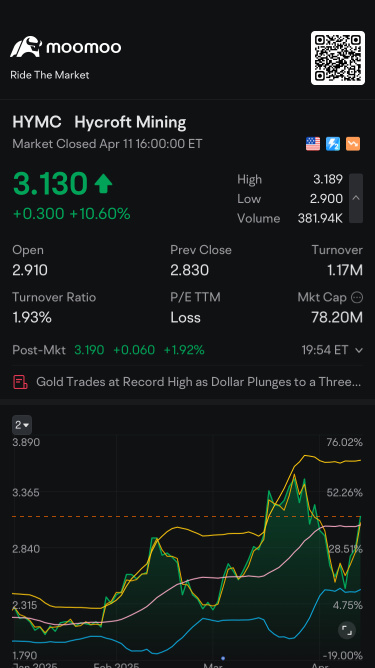Open the chart interval dropdown labeled 2
Screen dimensions: 375x668
[22, 425]
